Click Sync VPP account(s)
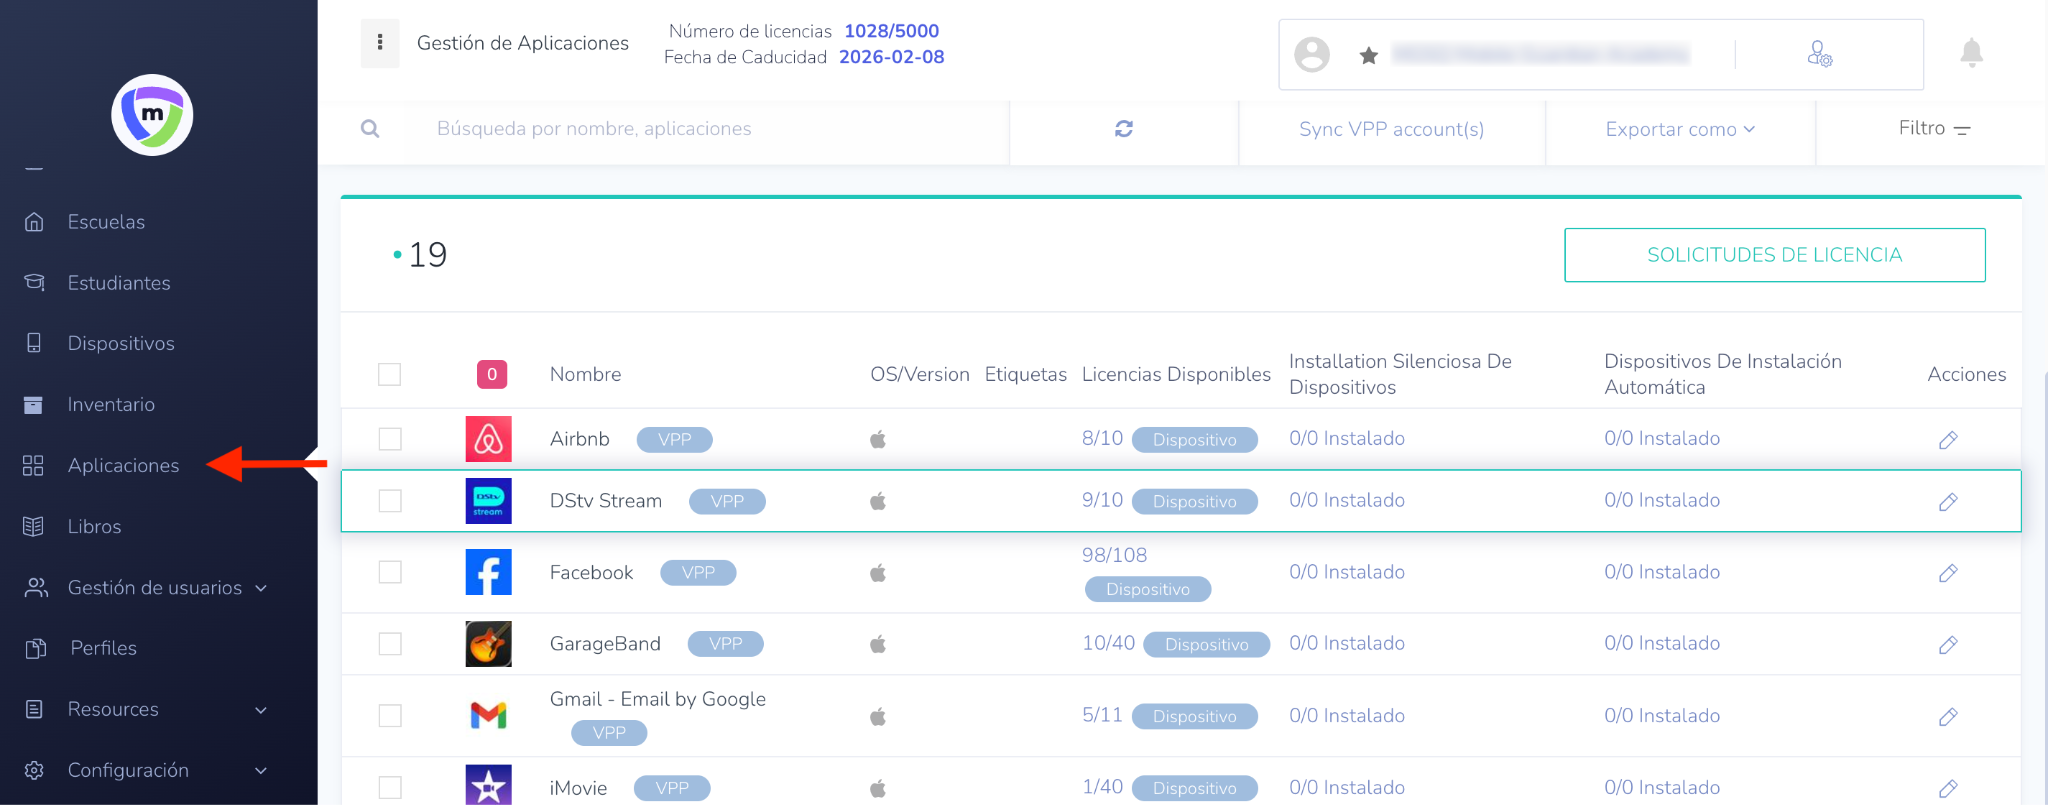 click(x=1391, y=129)
